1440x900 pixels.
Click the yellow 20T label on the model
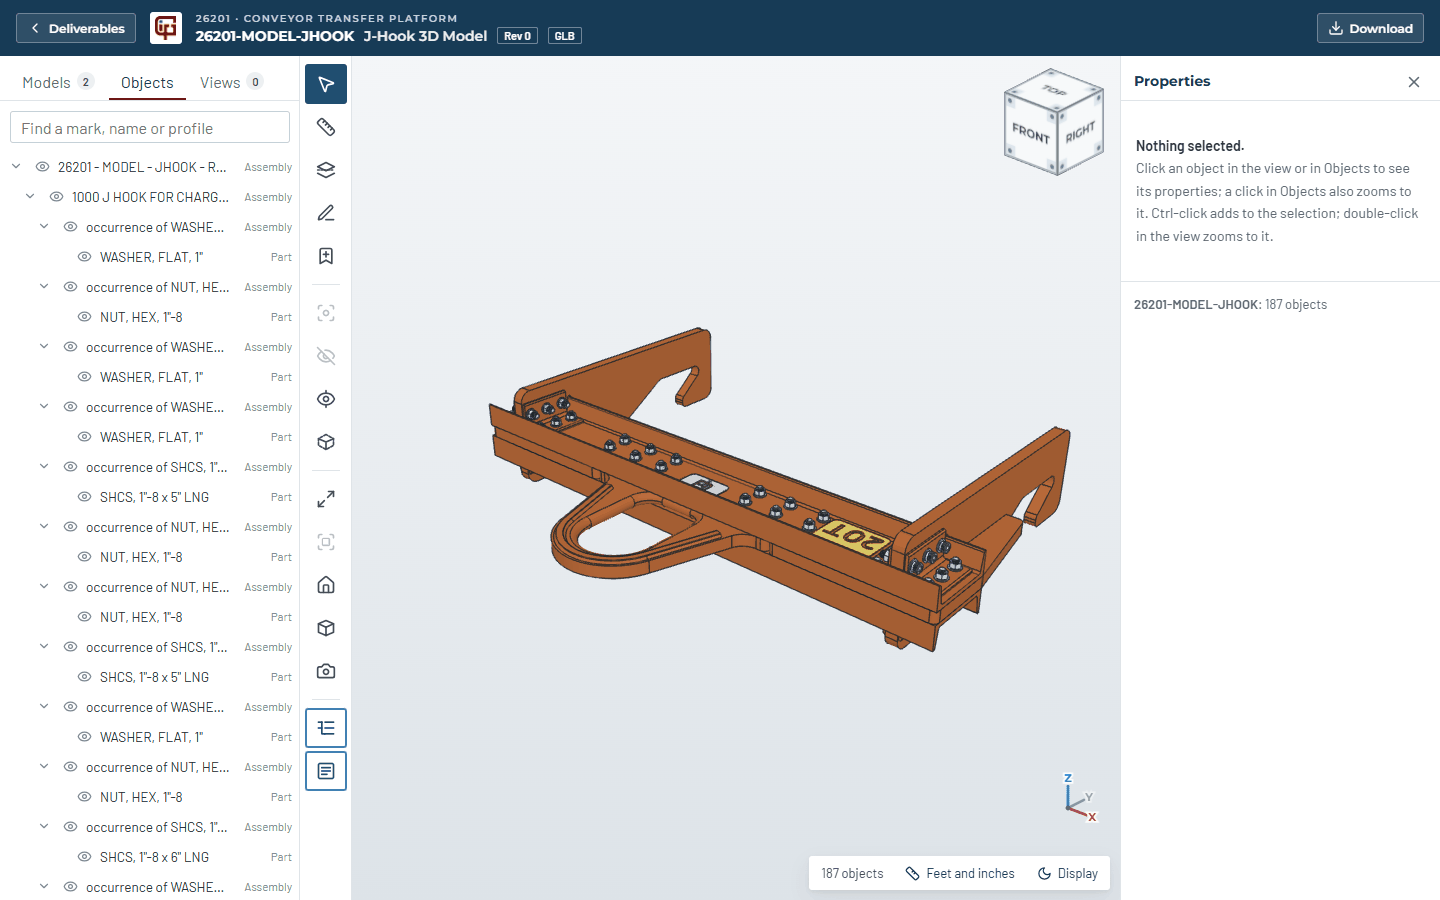click(852, 537)
